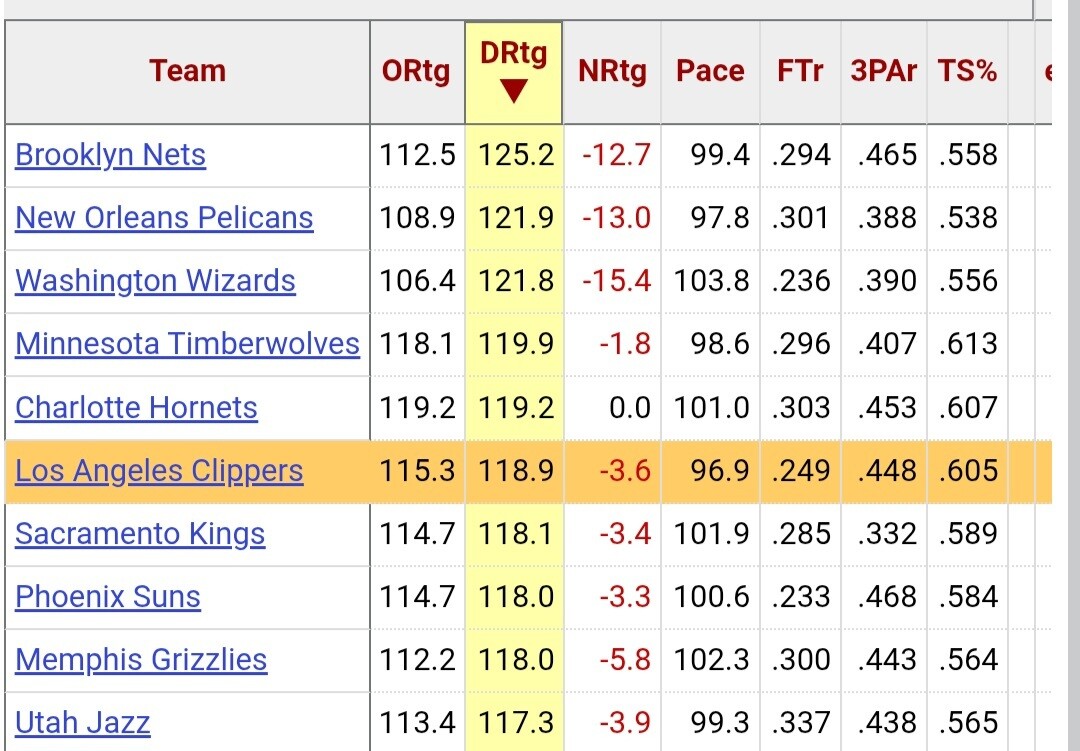Sort by NRtg column header
The image size is (1080, 751).
point(612,72)
